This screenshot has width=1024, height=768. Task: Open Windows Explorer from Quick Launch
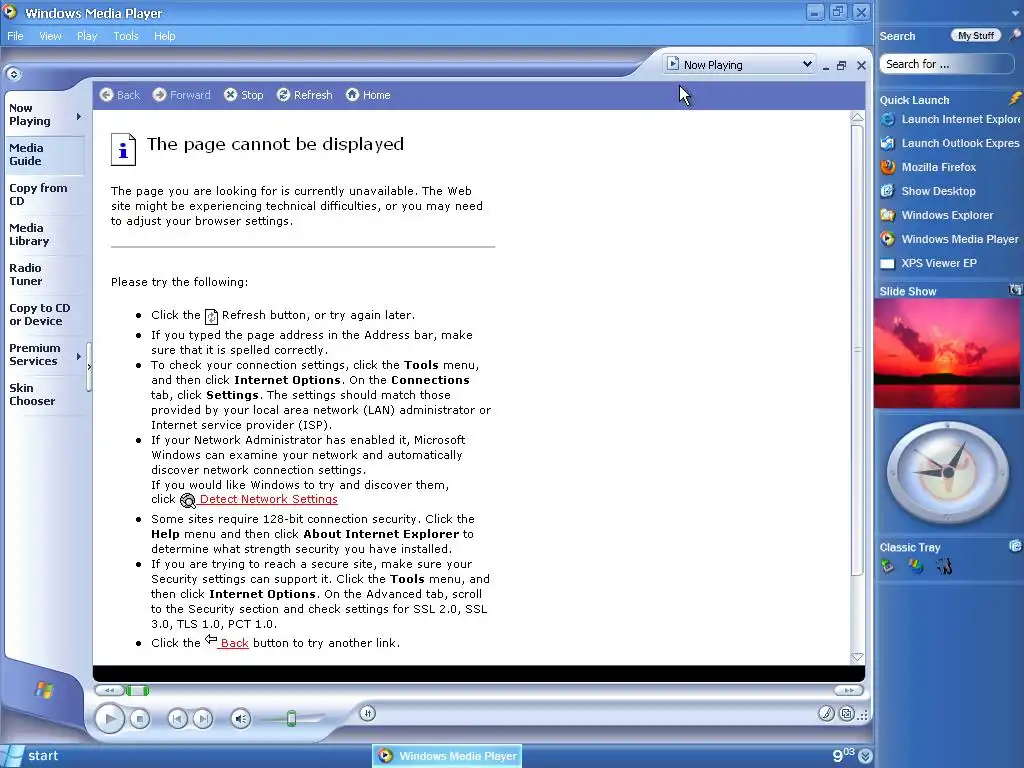[x=936, y=215]
